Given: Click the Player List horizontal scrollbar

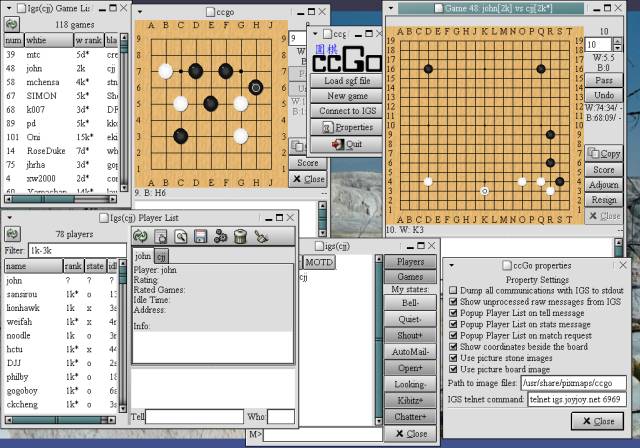Looking at the screenshot, I should [60, 419].
